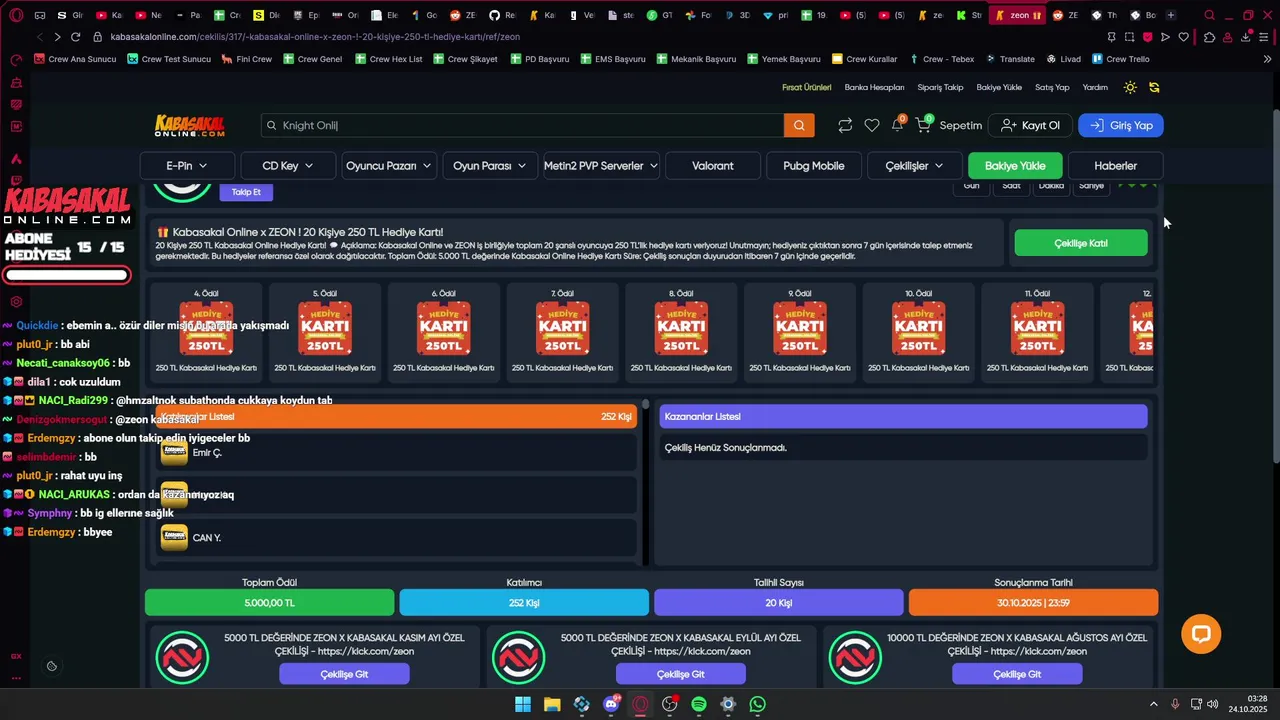Screen dimensions: 1280x720
Task: Show hidden system tray icons
Action: [1153, 704]
